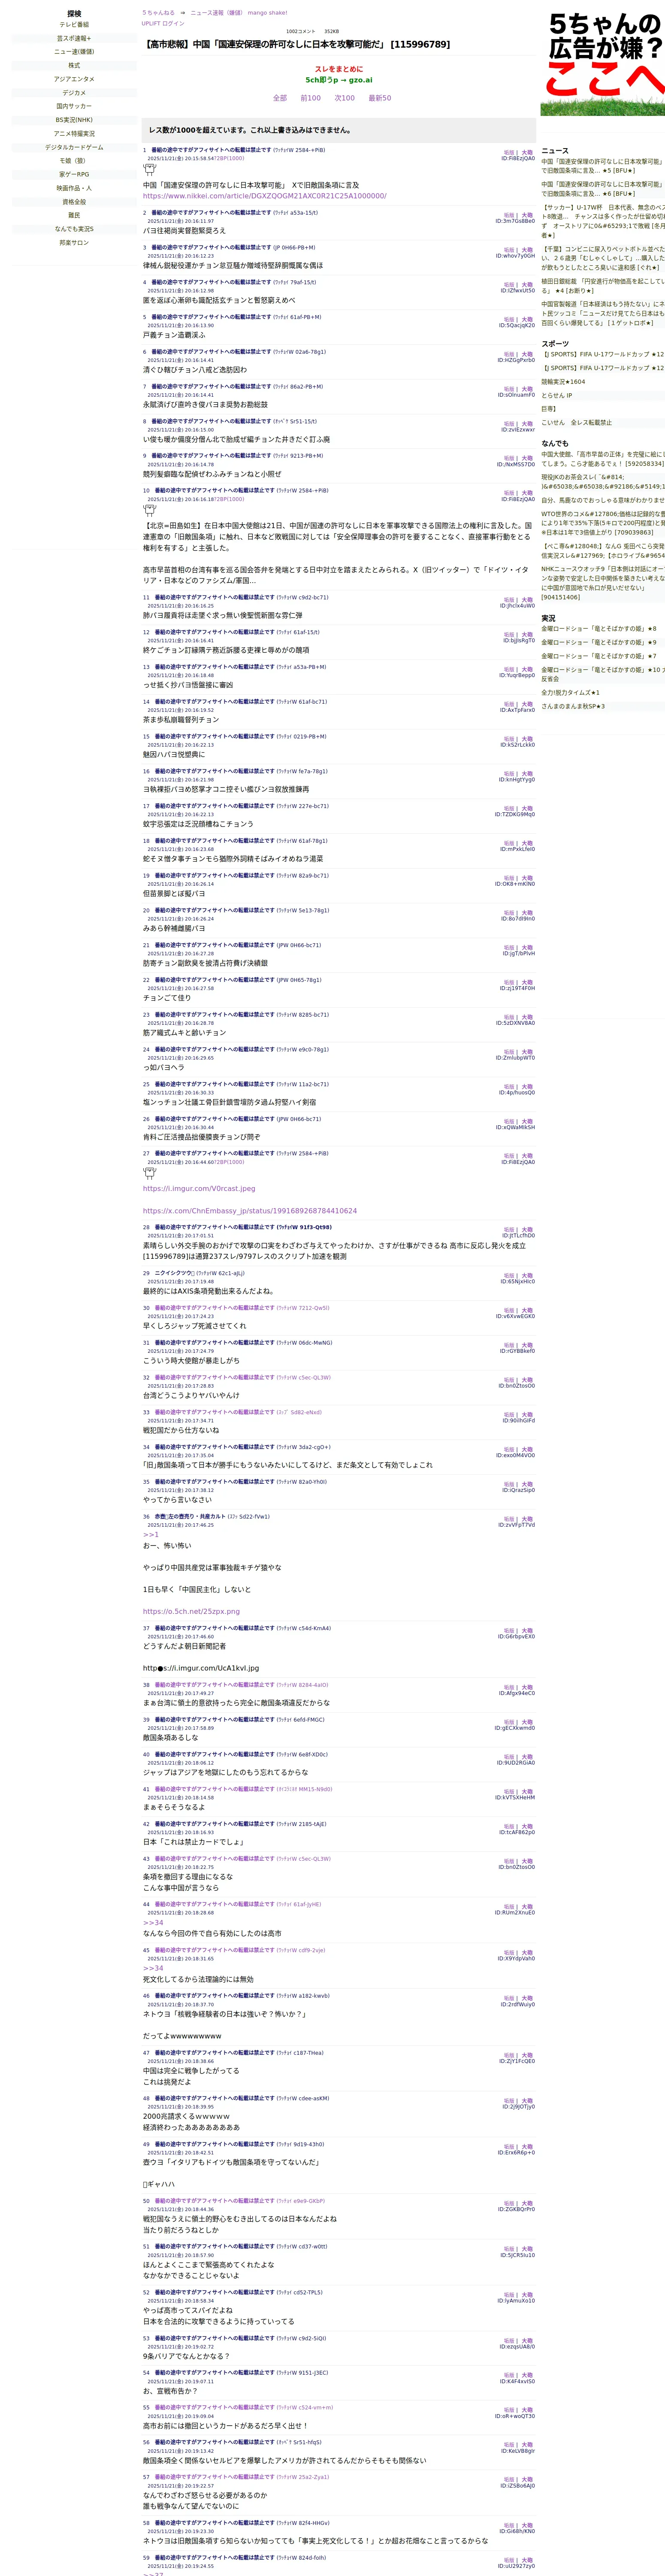
Task: Open 資格全般 sidebar board
Action: [x=74, y=201]
